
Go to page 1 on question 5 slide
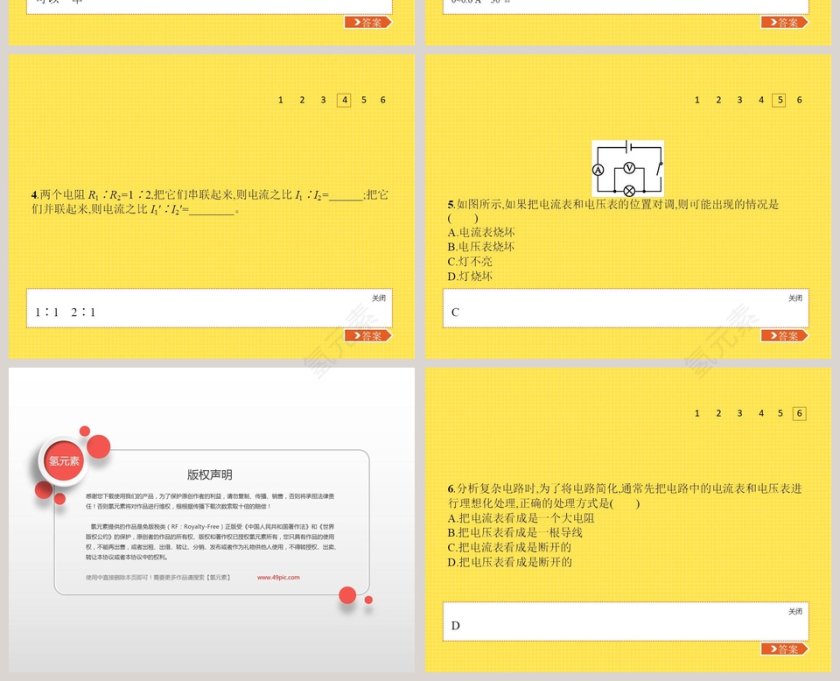click(x=697, y=100)
